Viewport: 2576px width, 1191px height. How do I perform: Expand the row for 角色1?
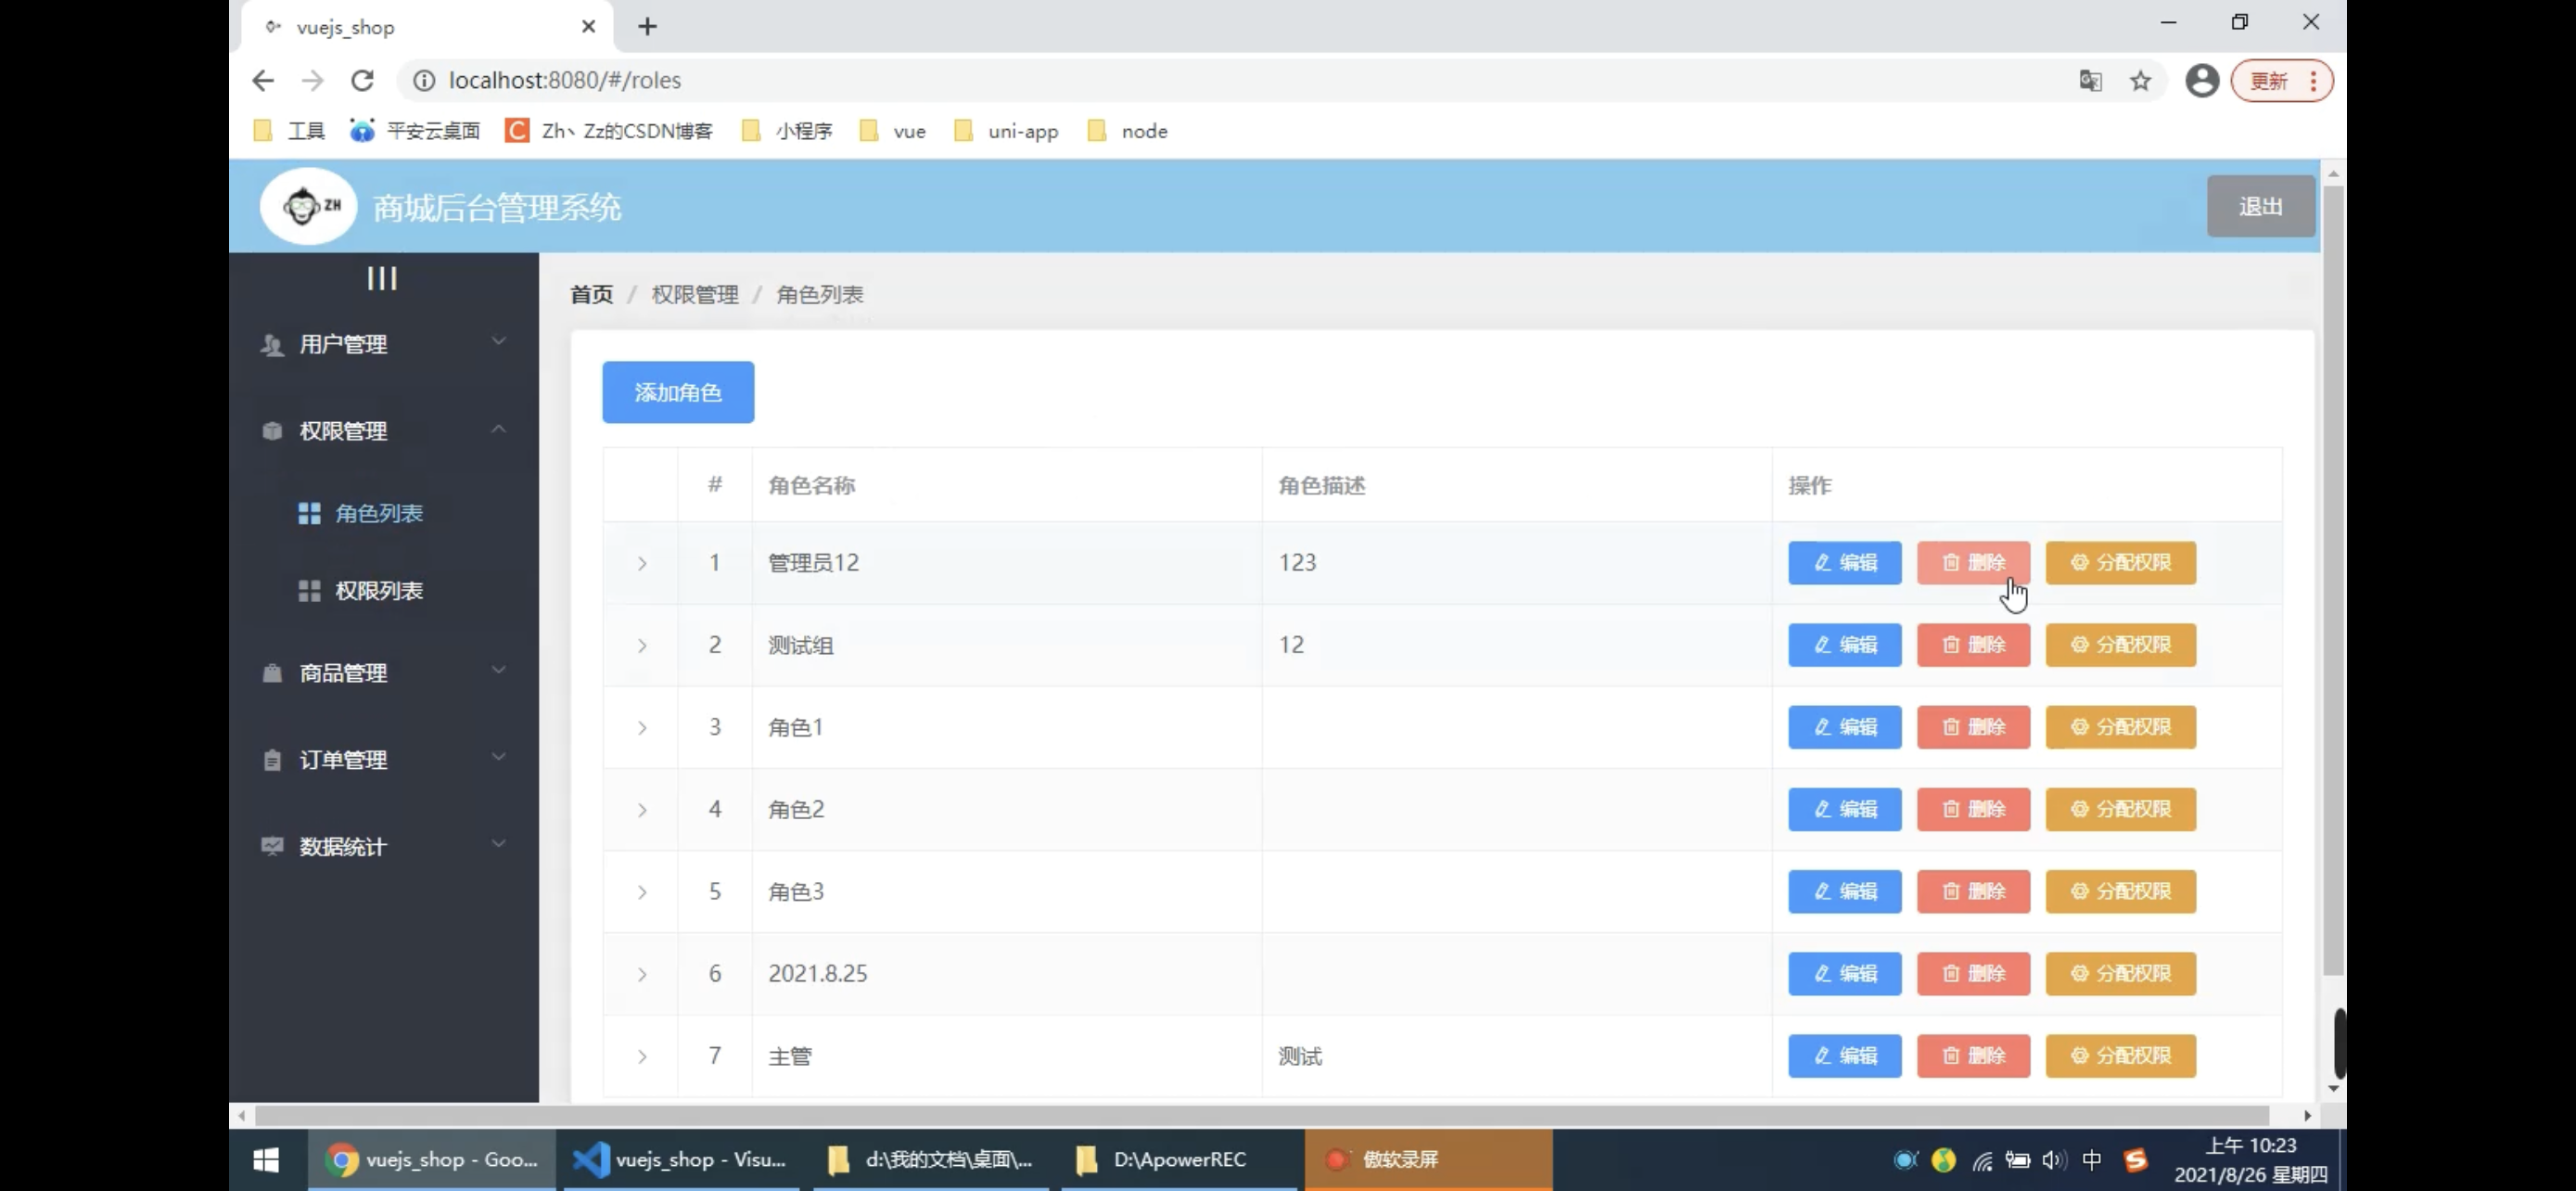pyautogui.click(x=642, y=728)
